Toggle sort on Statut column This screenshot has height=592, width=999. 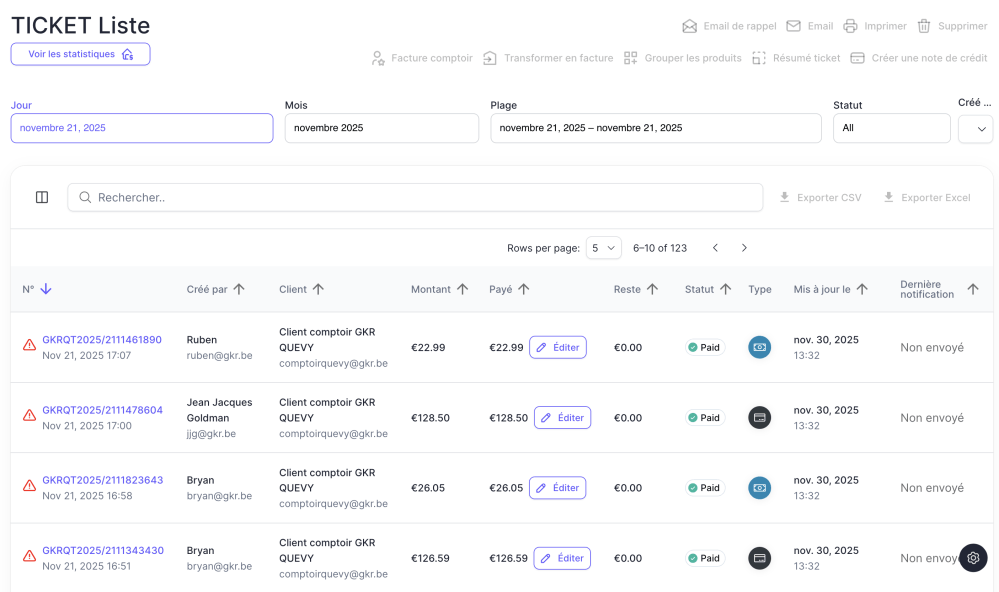pos(723,289)
